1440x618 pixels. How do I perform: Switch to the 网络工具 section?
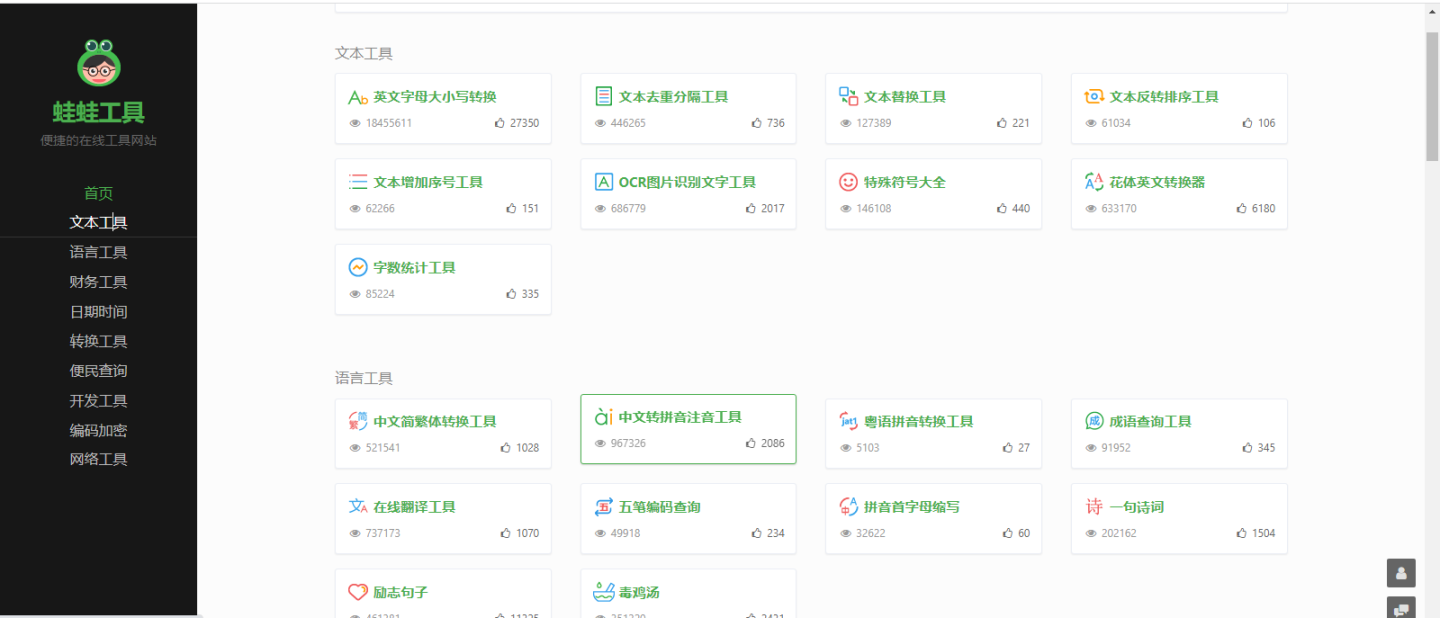(98, 458)
